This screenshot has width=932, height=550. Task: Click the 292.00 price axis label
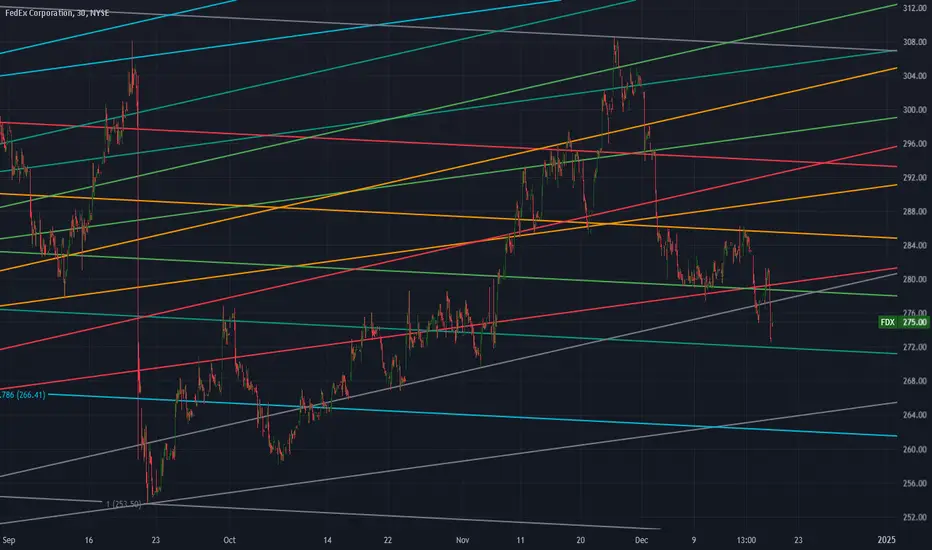click(x=915, y=178)
